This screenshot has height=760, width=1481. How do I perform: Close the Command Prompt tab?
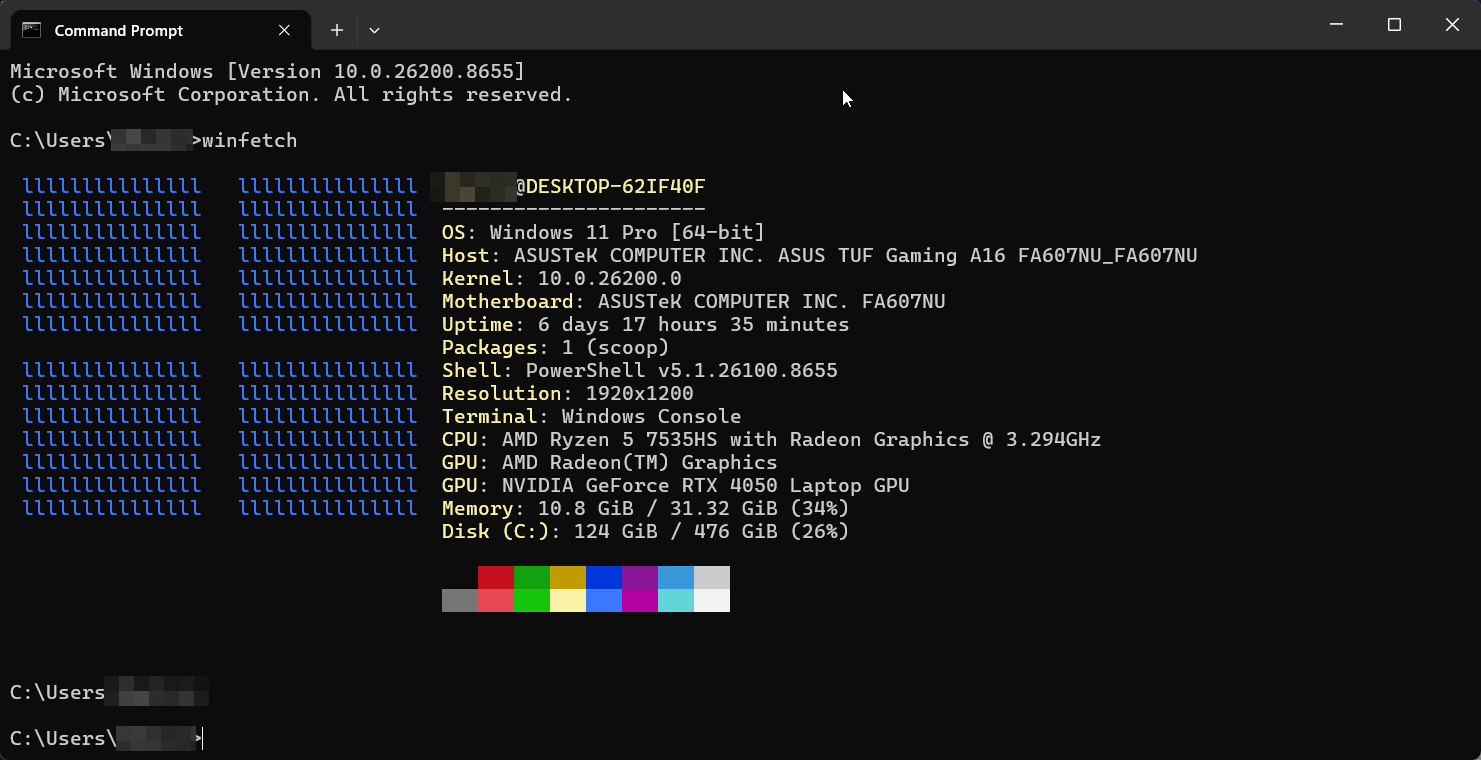tap(284, 30)
